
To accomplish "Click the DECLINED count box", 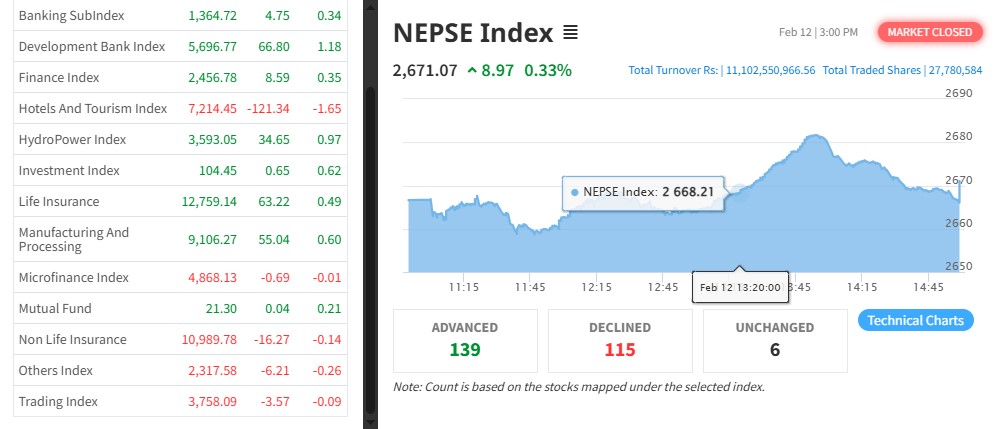I will [620, 340].
